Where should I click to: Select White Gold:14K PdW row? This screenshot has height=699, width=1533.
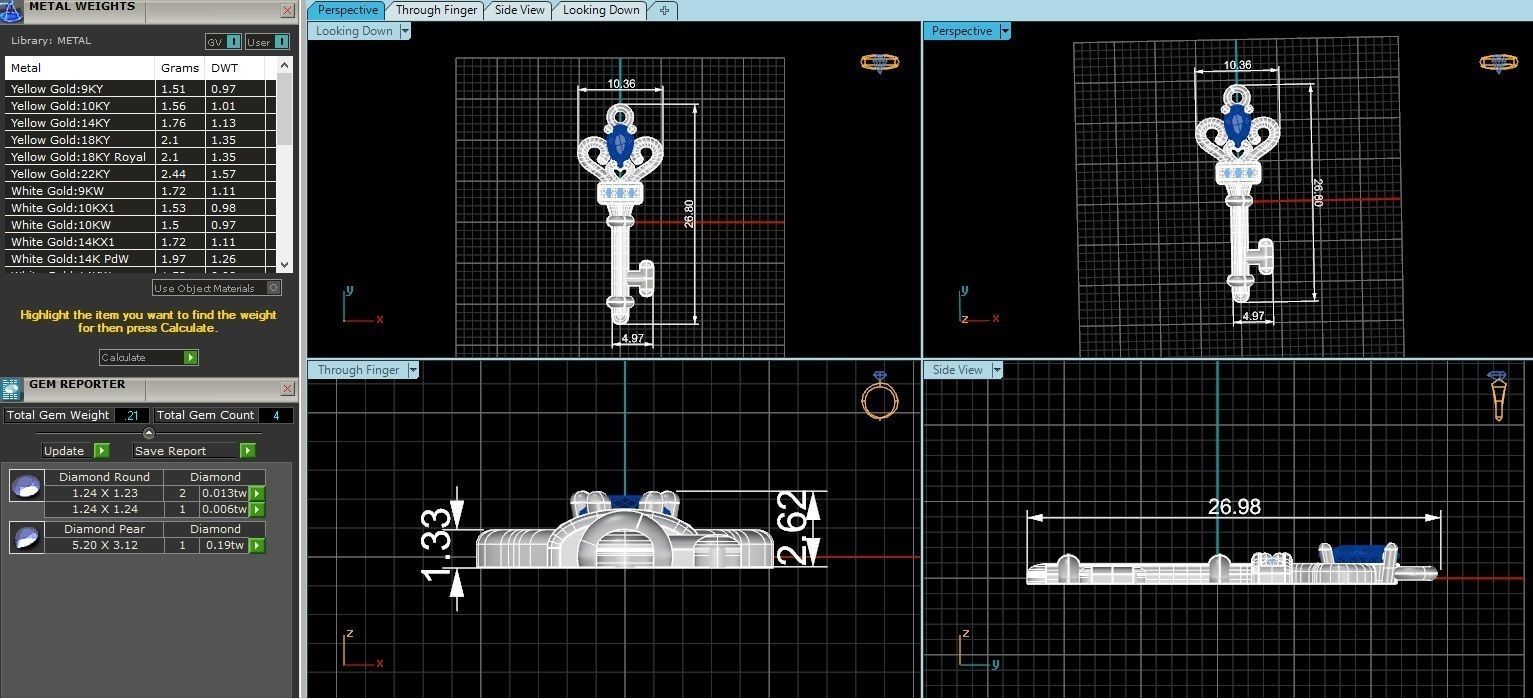click(140, 259)
